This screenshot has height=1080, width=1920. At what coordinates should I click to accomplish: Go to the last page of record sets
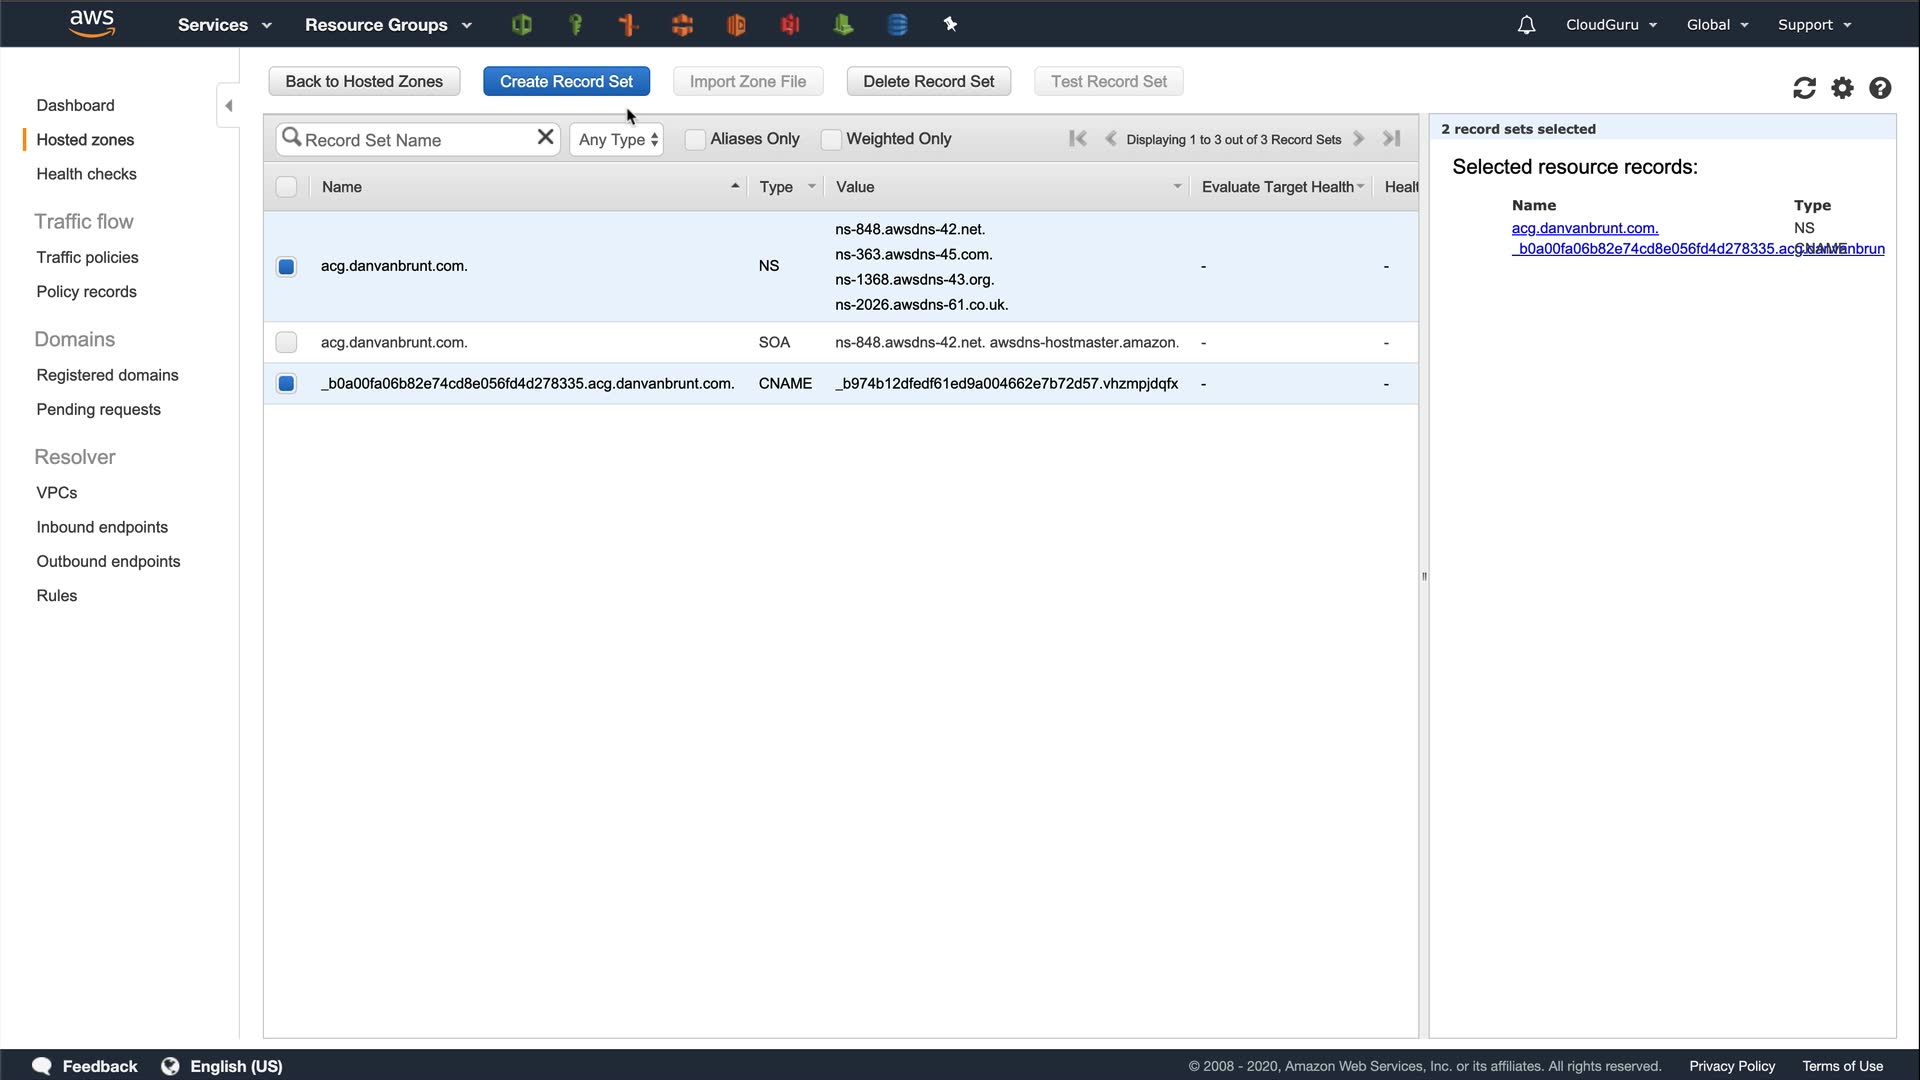point(1392,139)
